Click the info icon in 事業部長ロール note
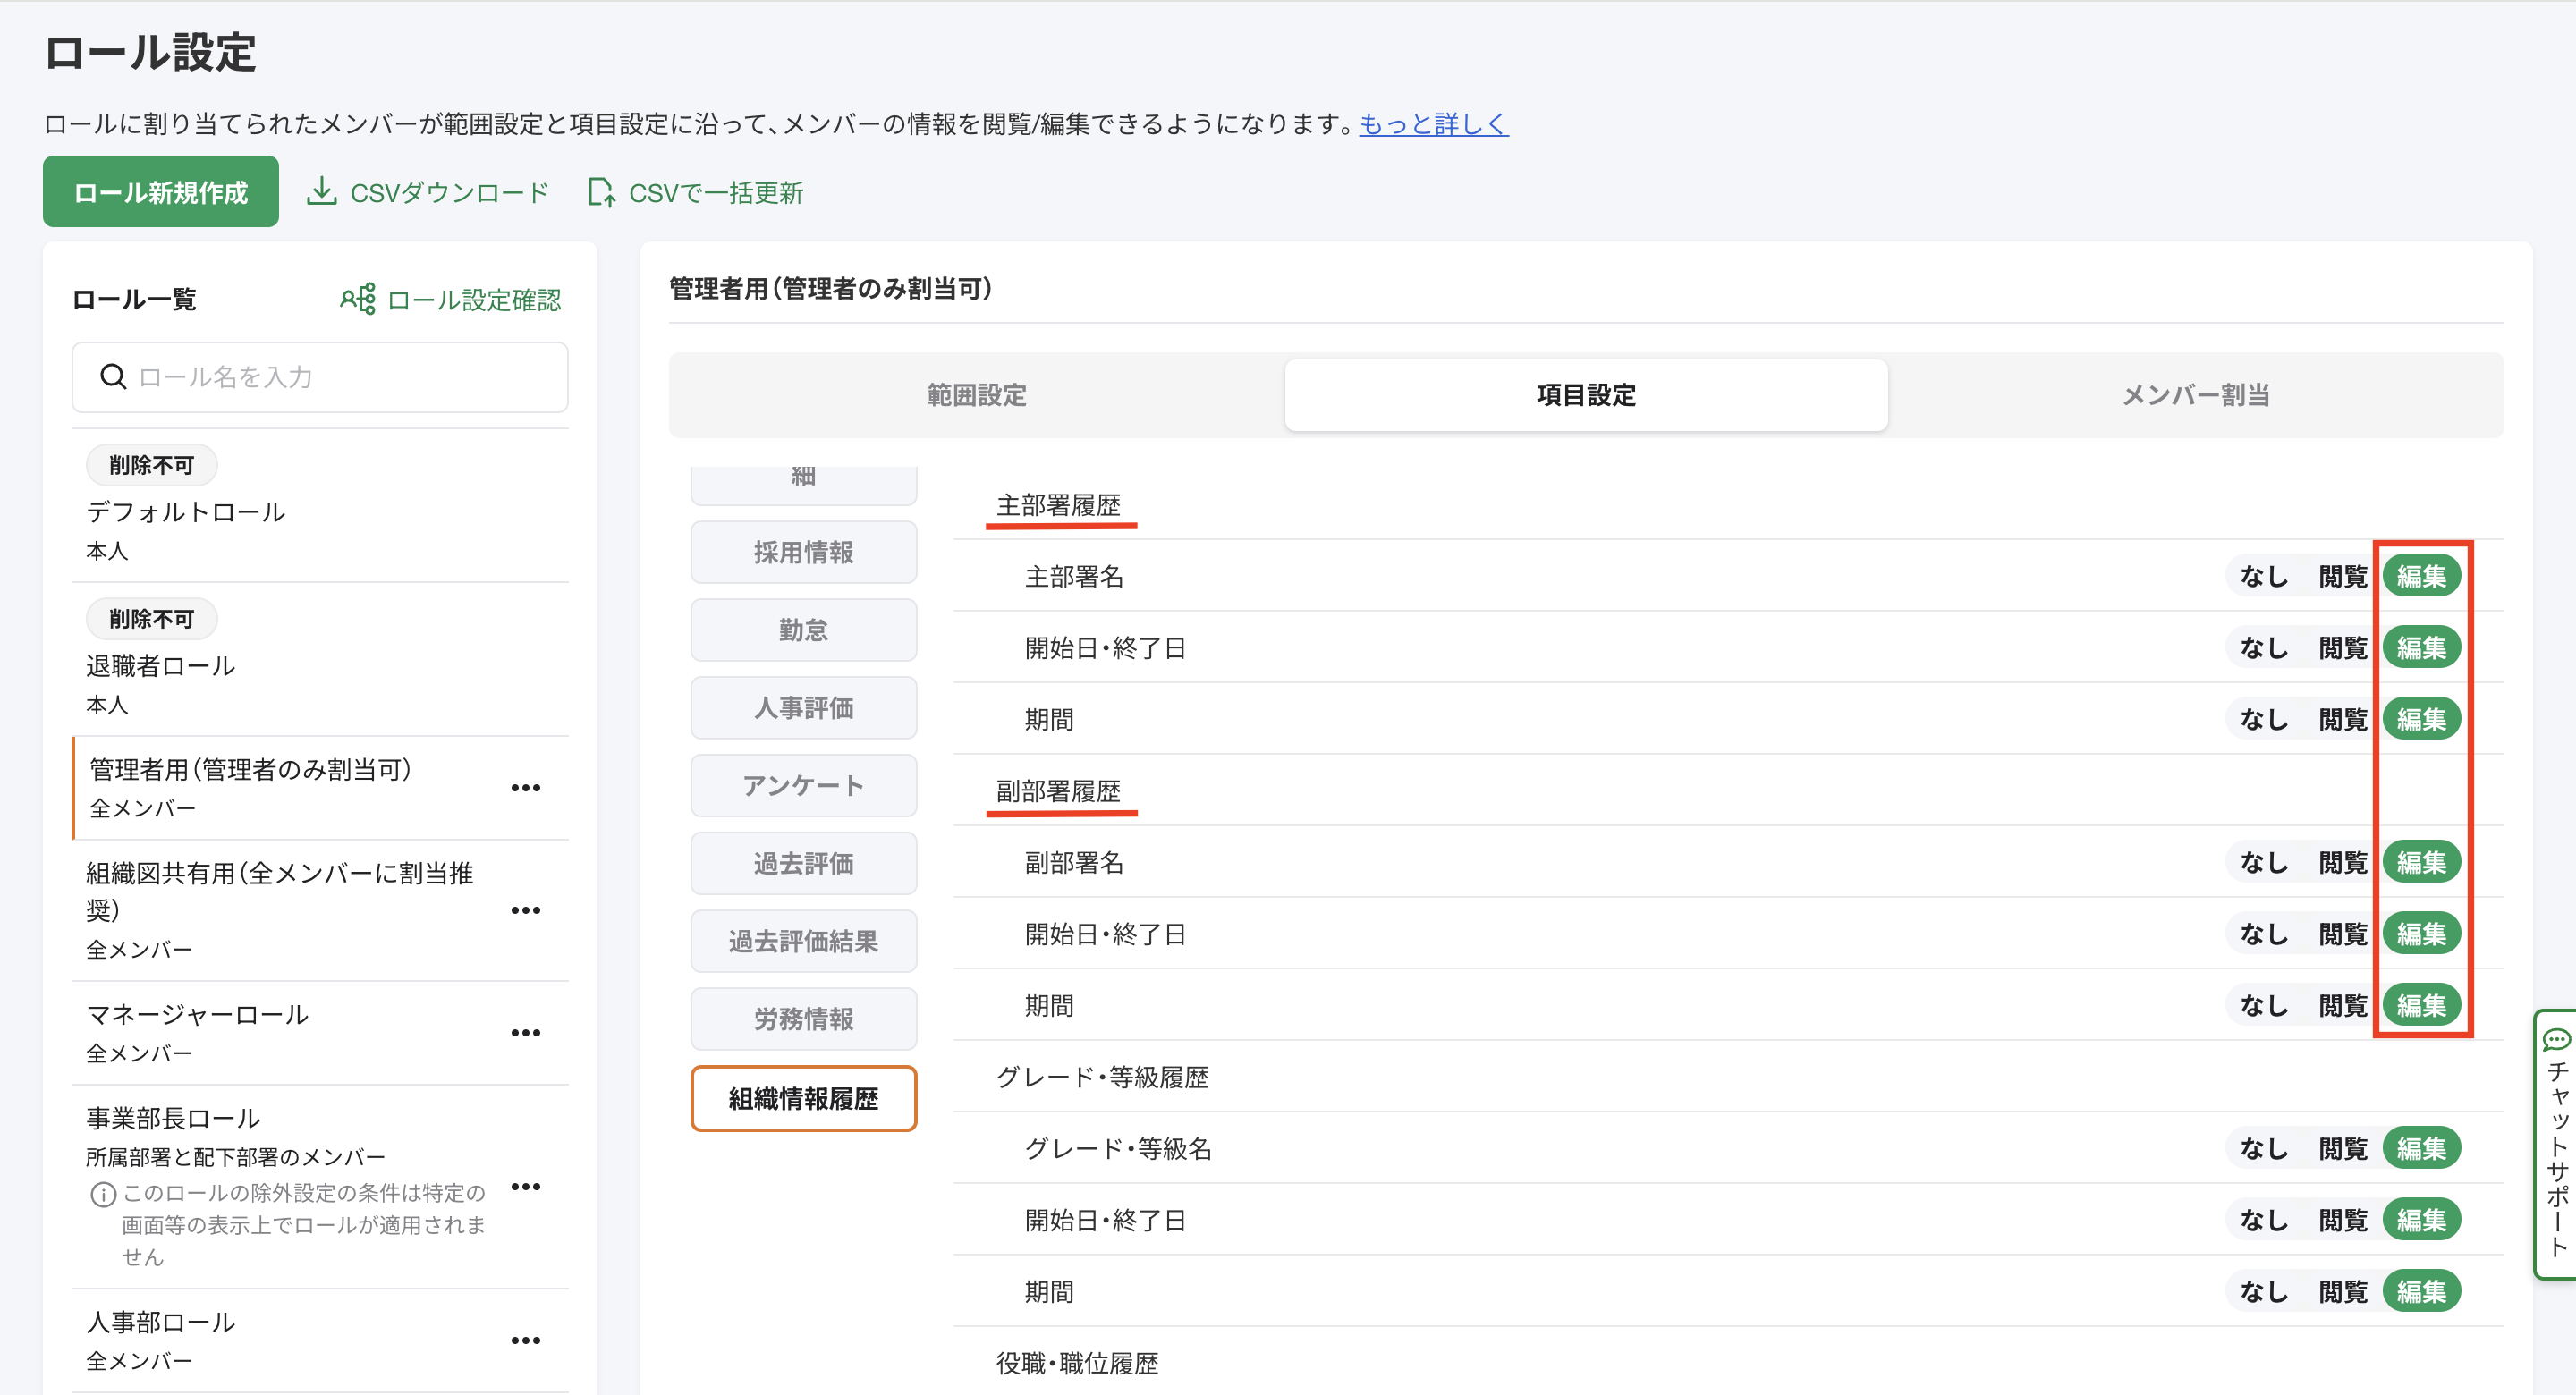 click(102, 1194)
